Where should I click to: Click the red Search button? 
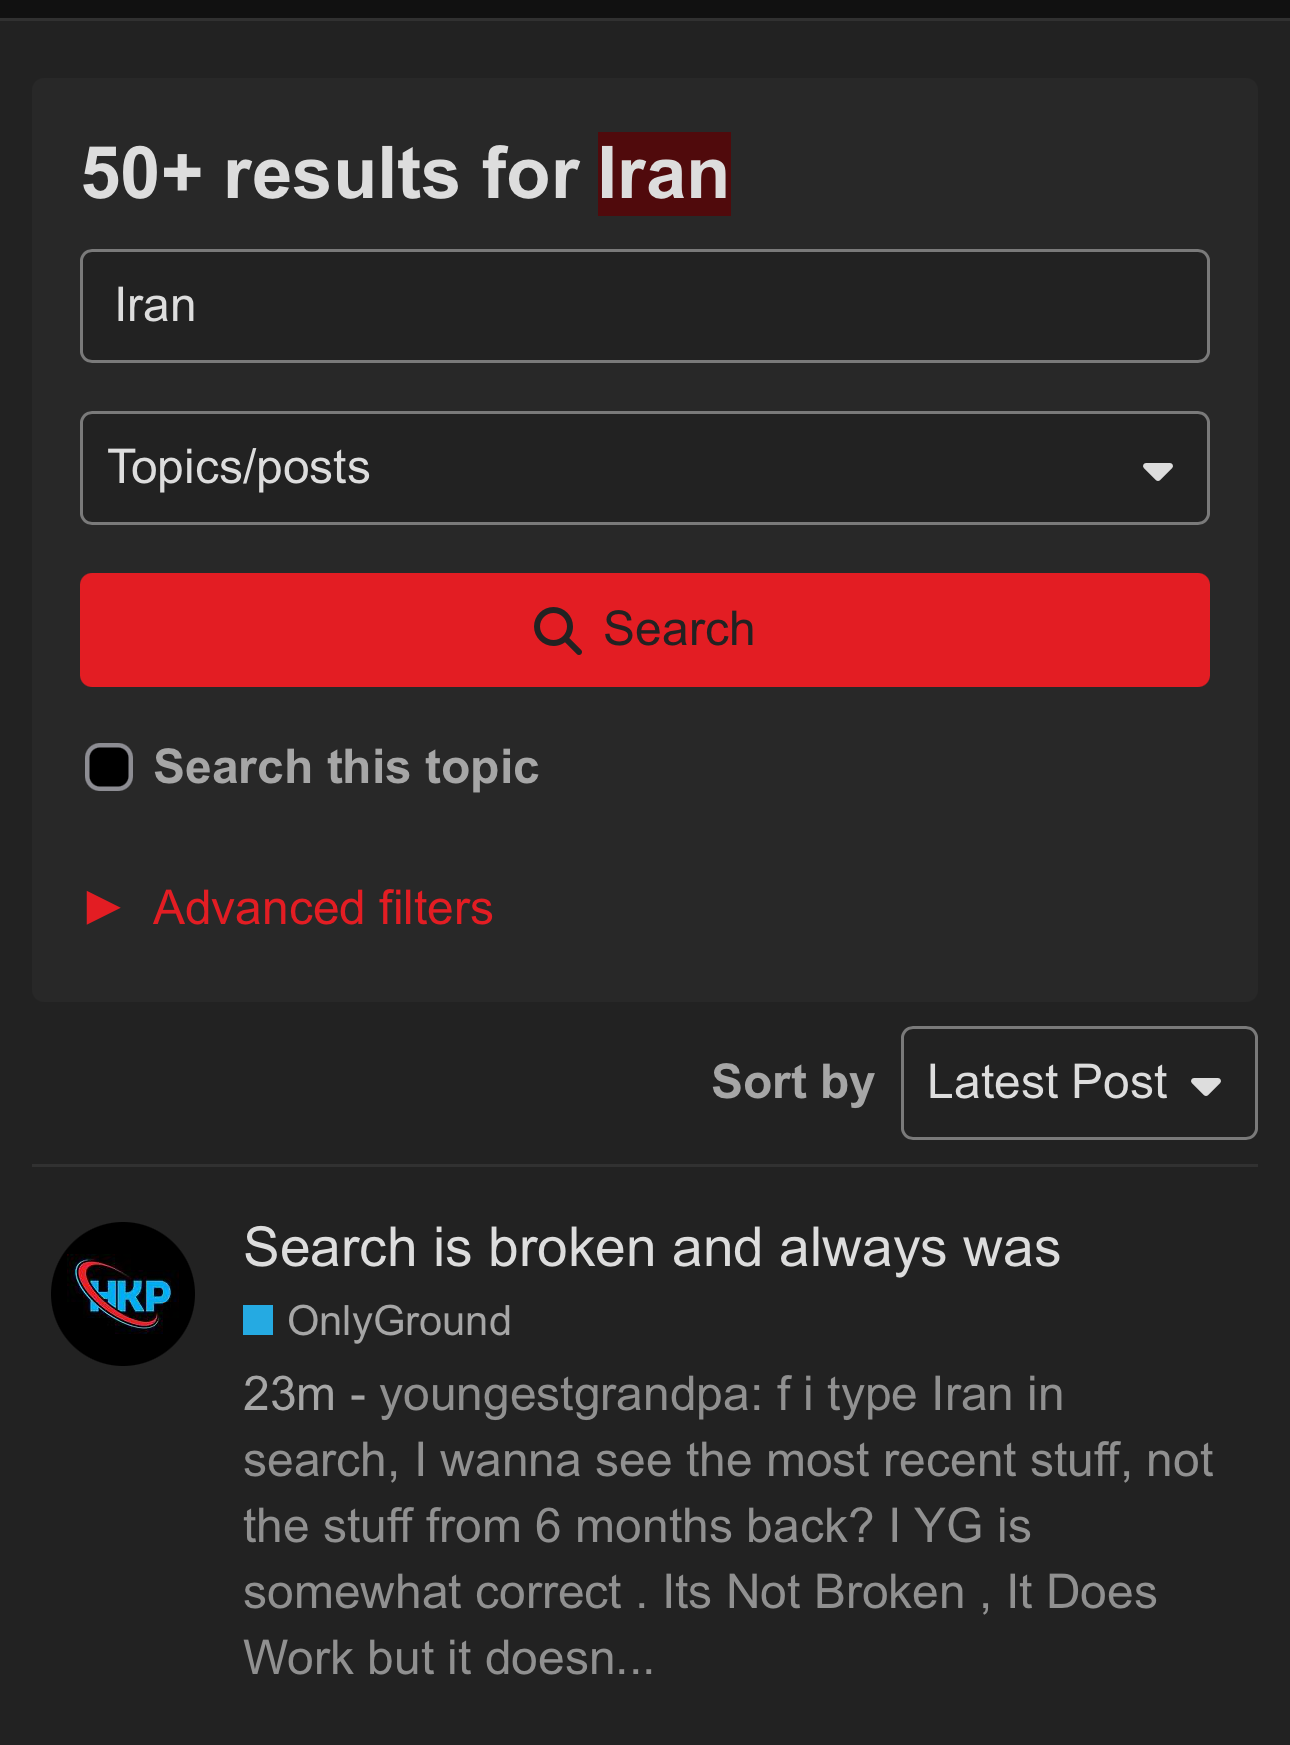coord(645,630)
